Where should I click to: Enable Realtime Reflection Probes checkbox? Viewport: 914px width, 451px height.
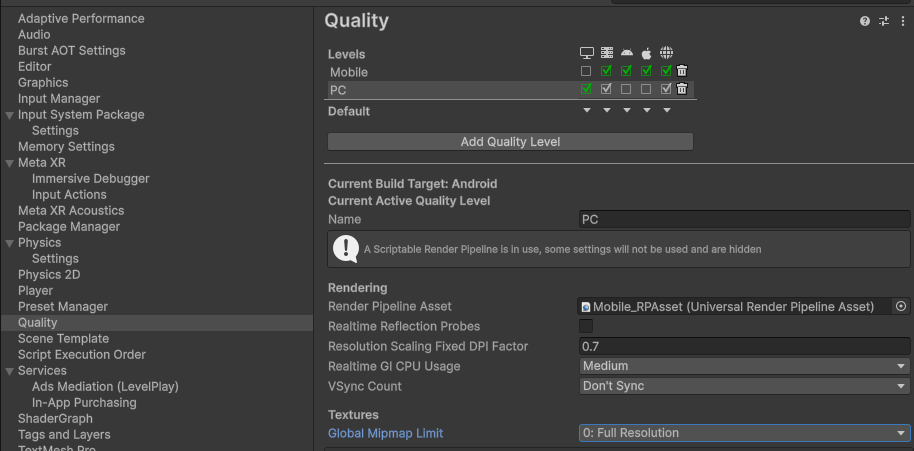point(586,326)
